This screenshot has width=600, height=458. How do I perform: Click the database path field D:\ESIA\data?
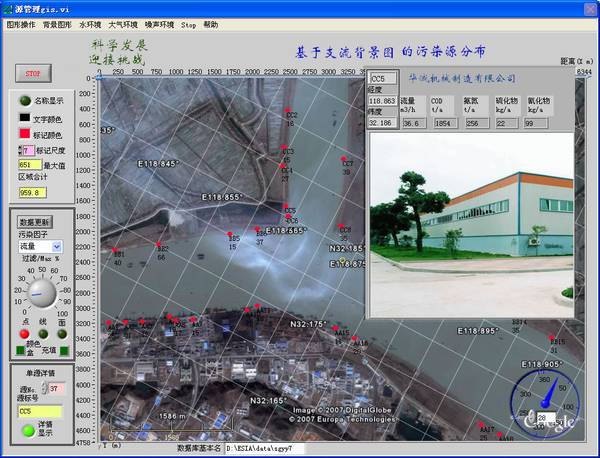pos(264,448)
